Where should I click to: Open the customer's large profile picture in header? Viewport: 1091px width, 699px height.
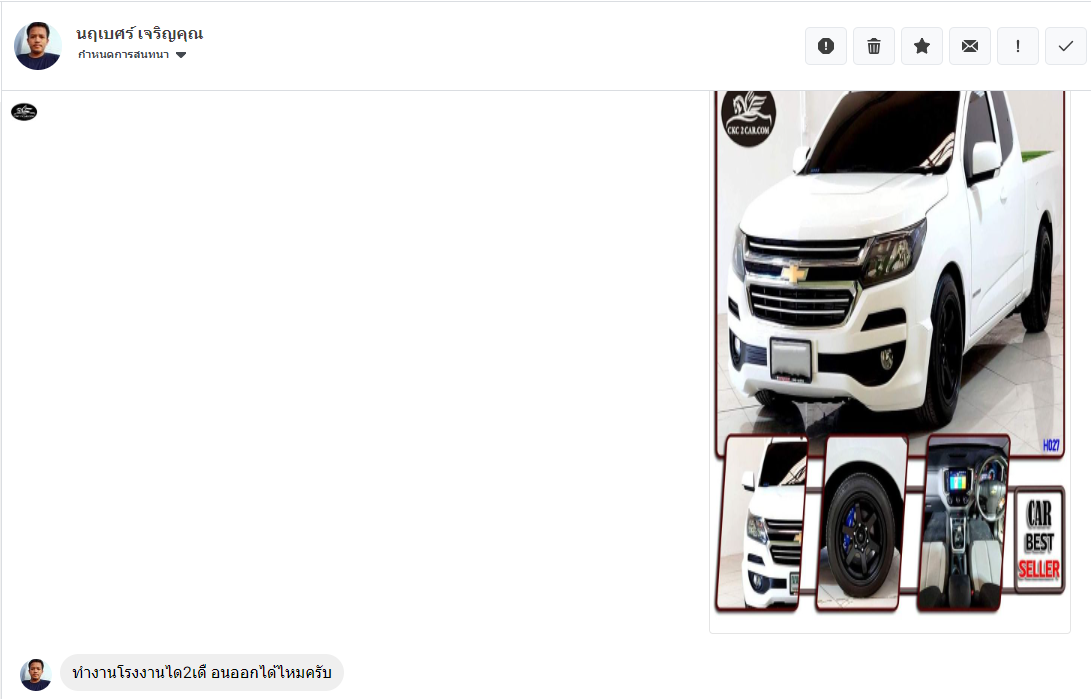38,46
